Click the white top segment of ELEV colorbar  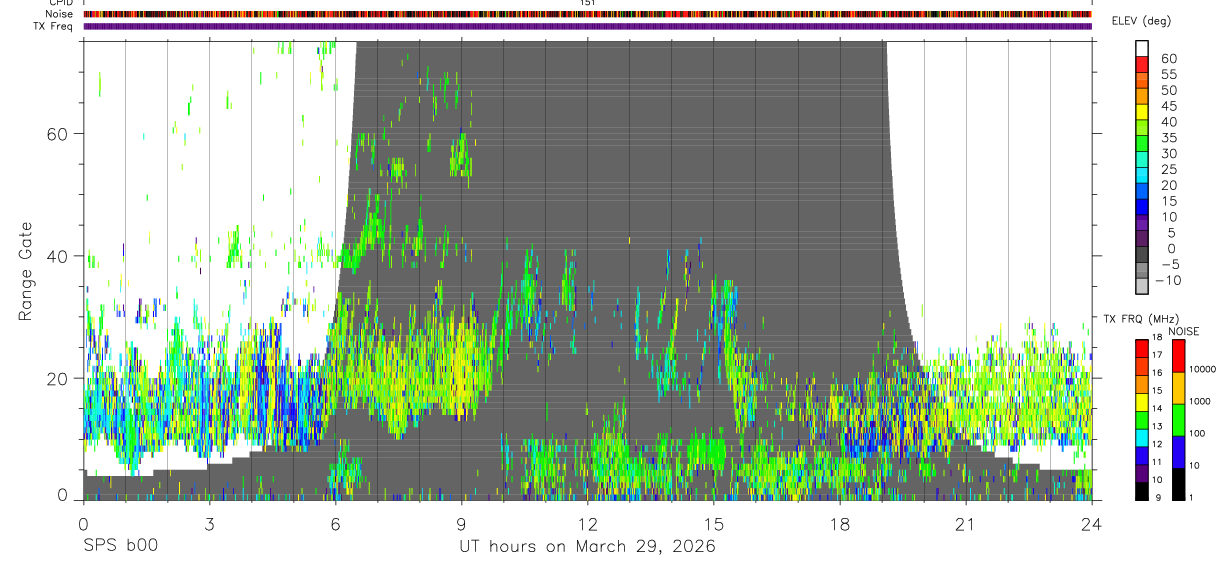tap(1142, 47)
